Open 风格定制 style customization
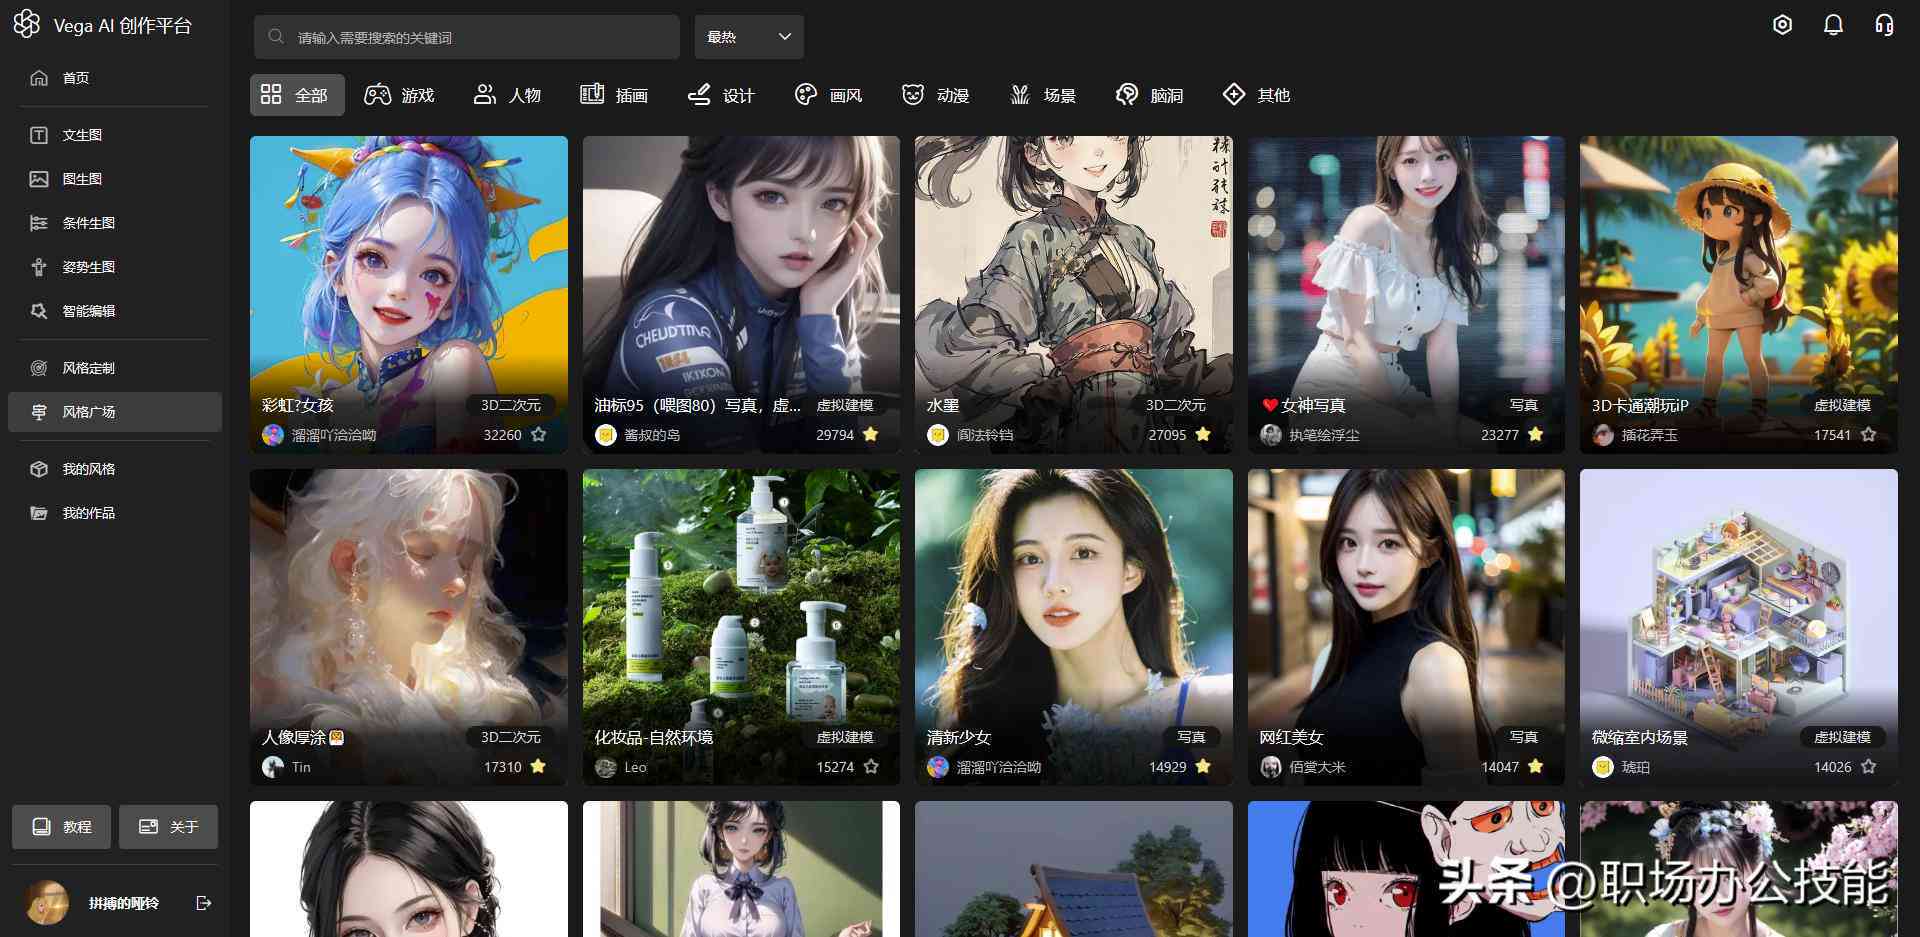 [x=115, y=368]
